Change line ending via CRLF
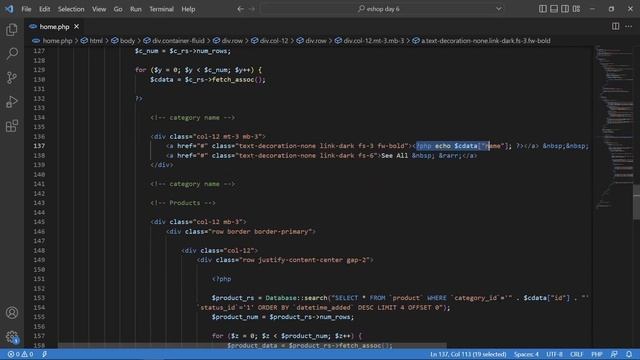The height and width of the screenshot is (360, 640). click(x=576, y=354)
